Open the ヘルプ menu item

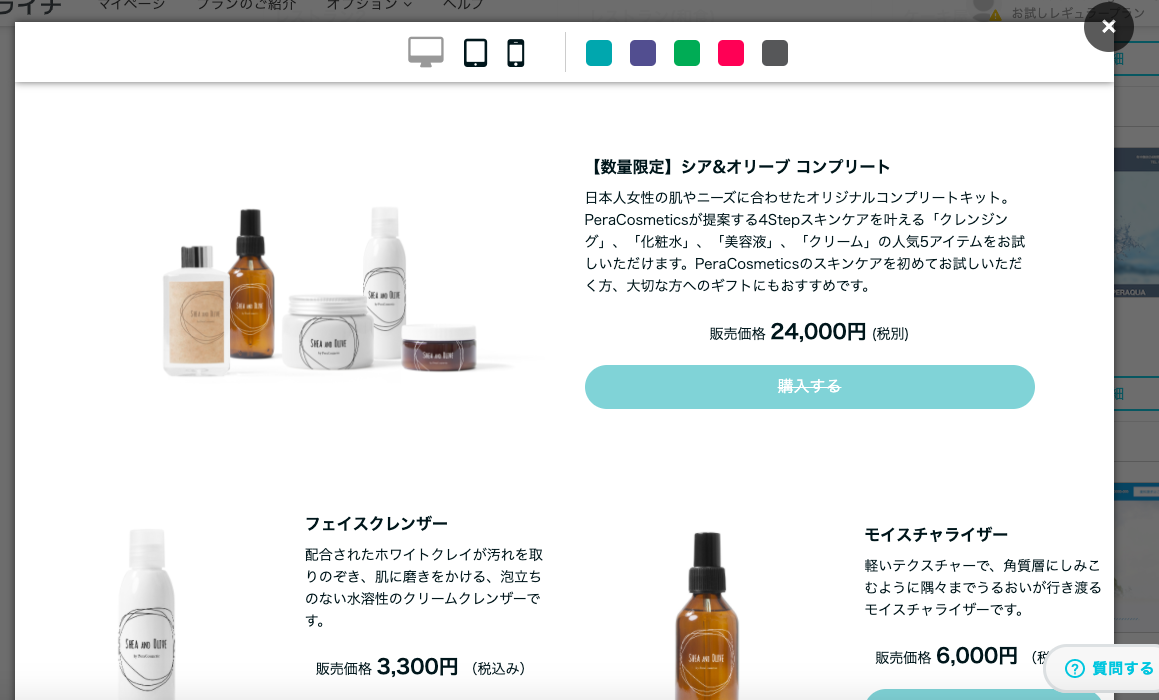click(x=463, y=5)
